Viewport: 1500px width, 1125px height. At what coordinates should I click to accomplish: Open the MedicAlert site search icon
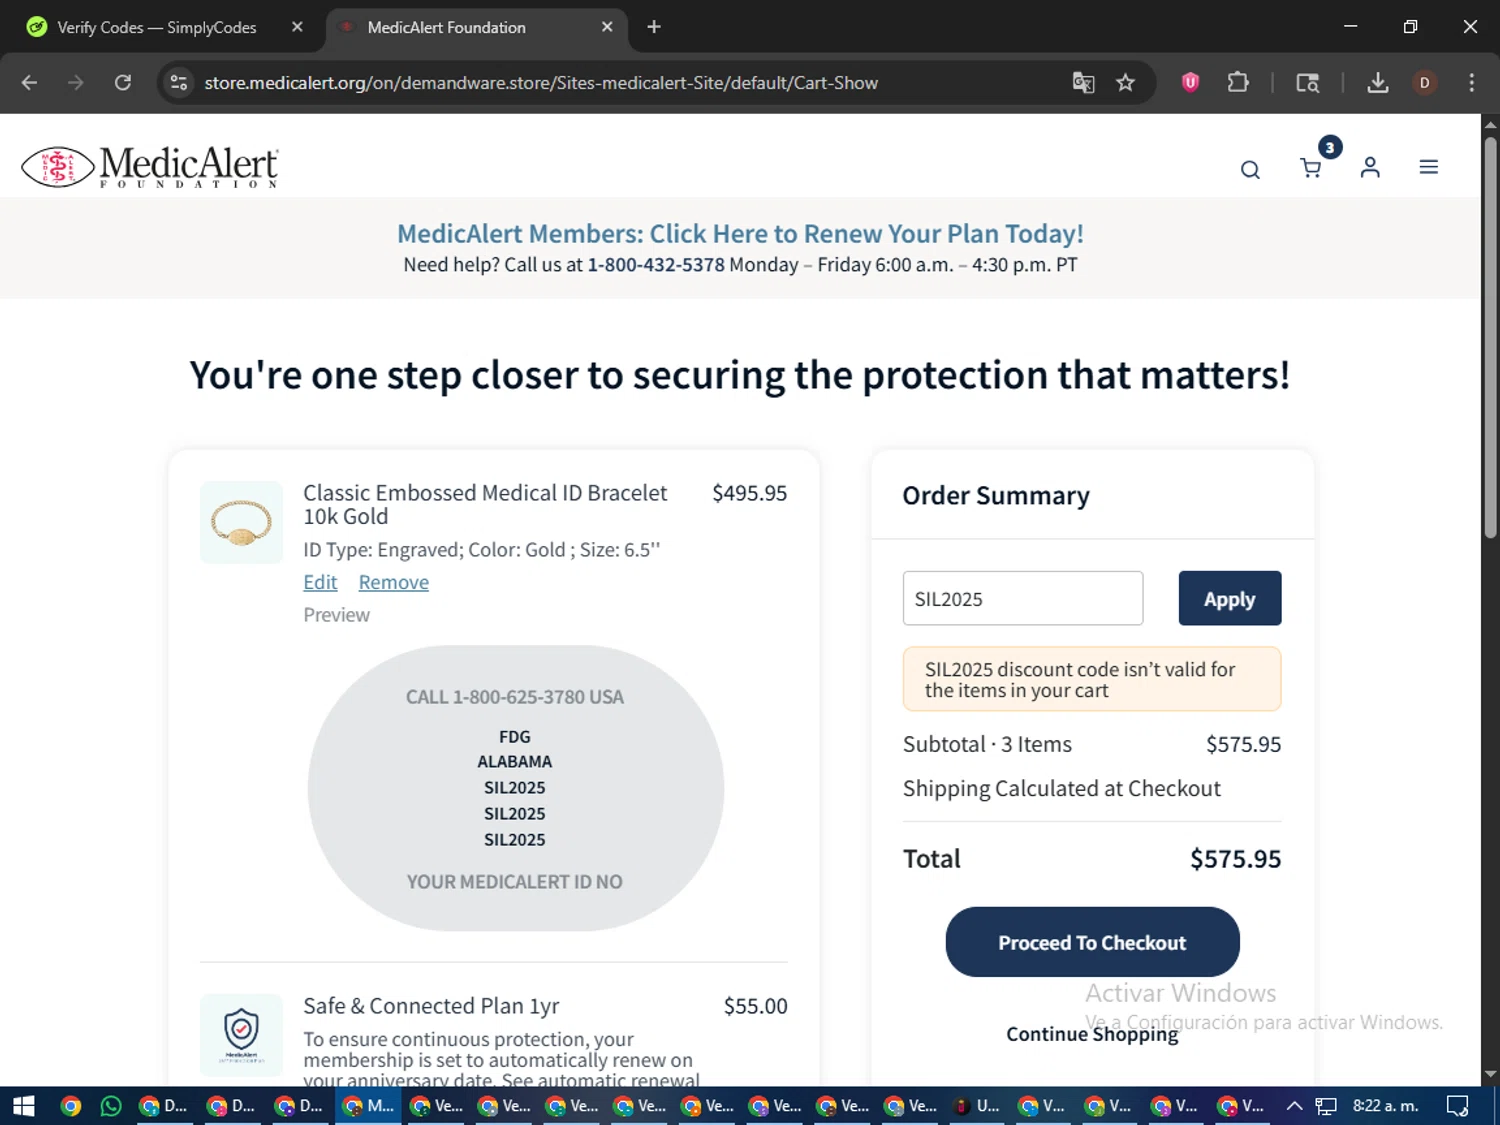[1250, 169]
